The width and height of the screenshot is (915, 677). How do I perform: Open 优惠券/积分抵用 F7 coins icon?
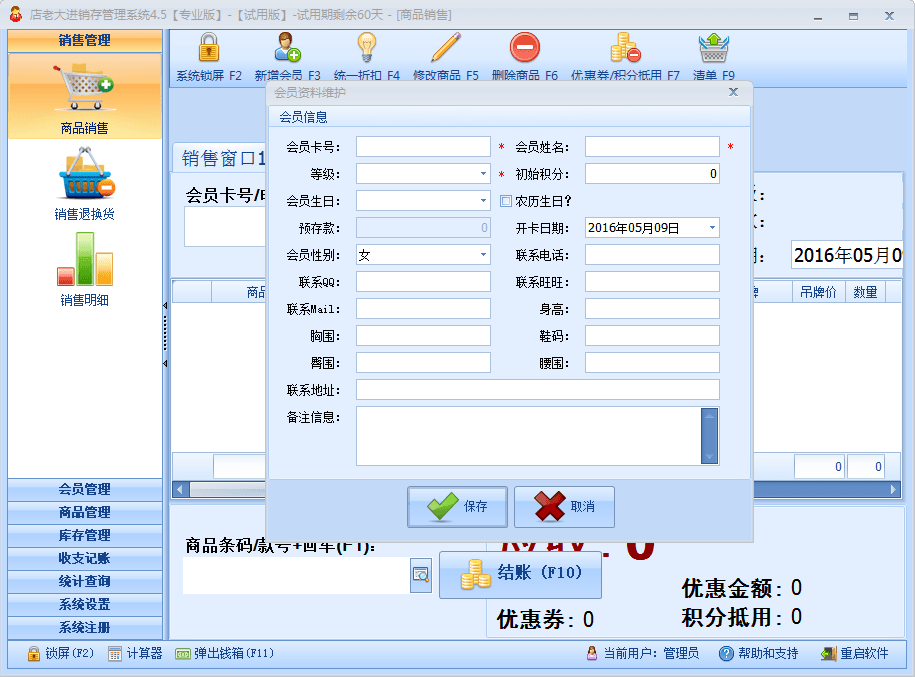625,48
